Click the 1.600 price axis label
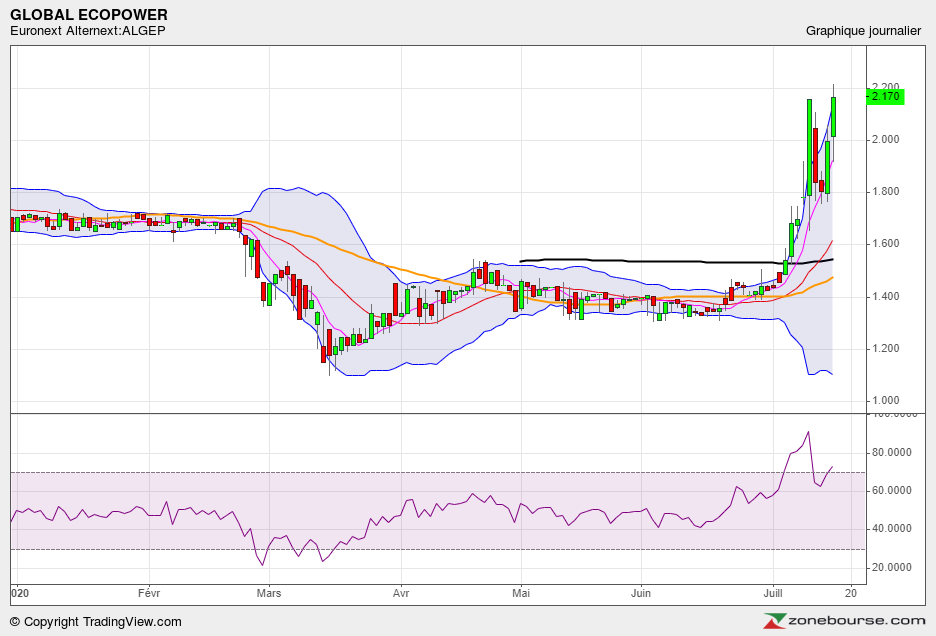Viewport: 936px width, 636px height. pyautogui.click(x=885, y=244)
